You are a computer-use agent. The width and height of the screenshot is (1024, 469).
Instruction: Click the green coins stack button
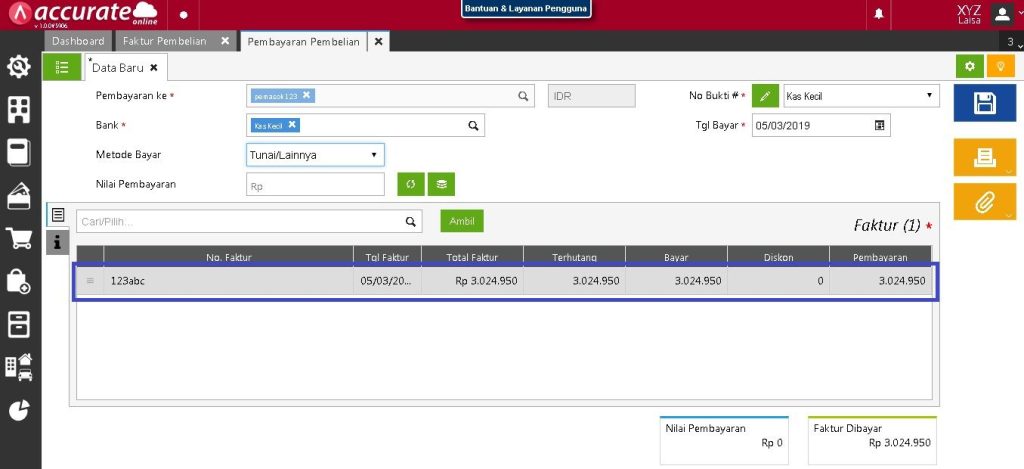(441, 184)
